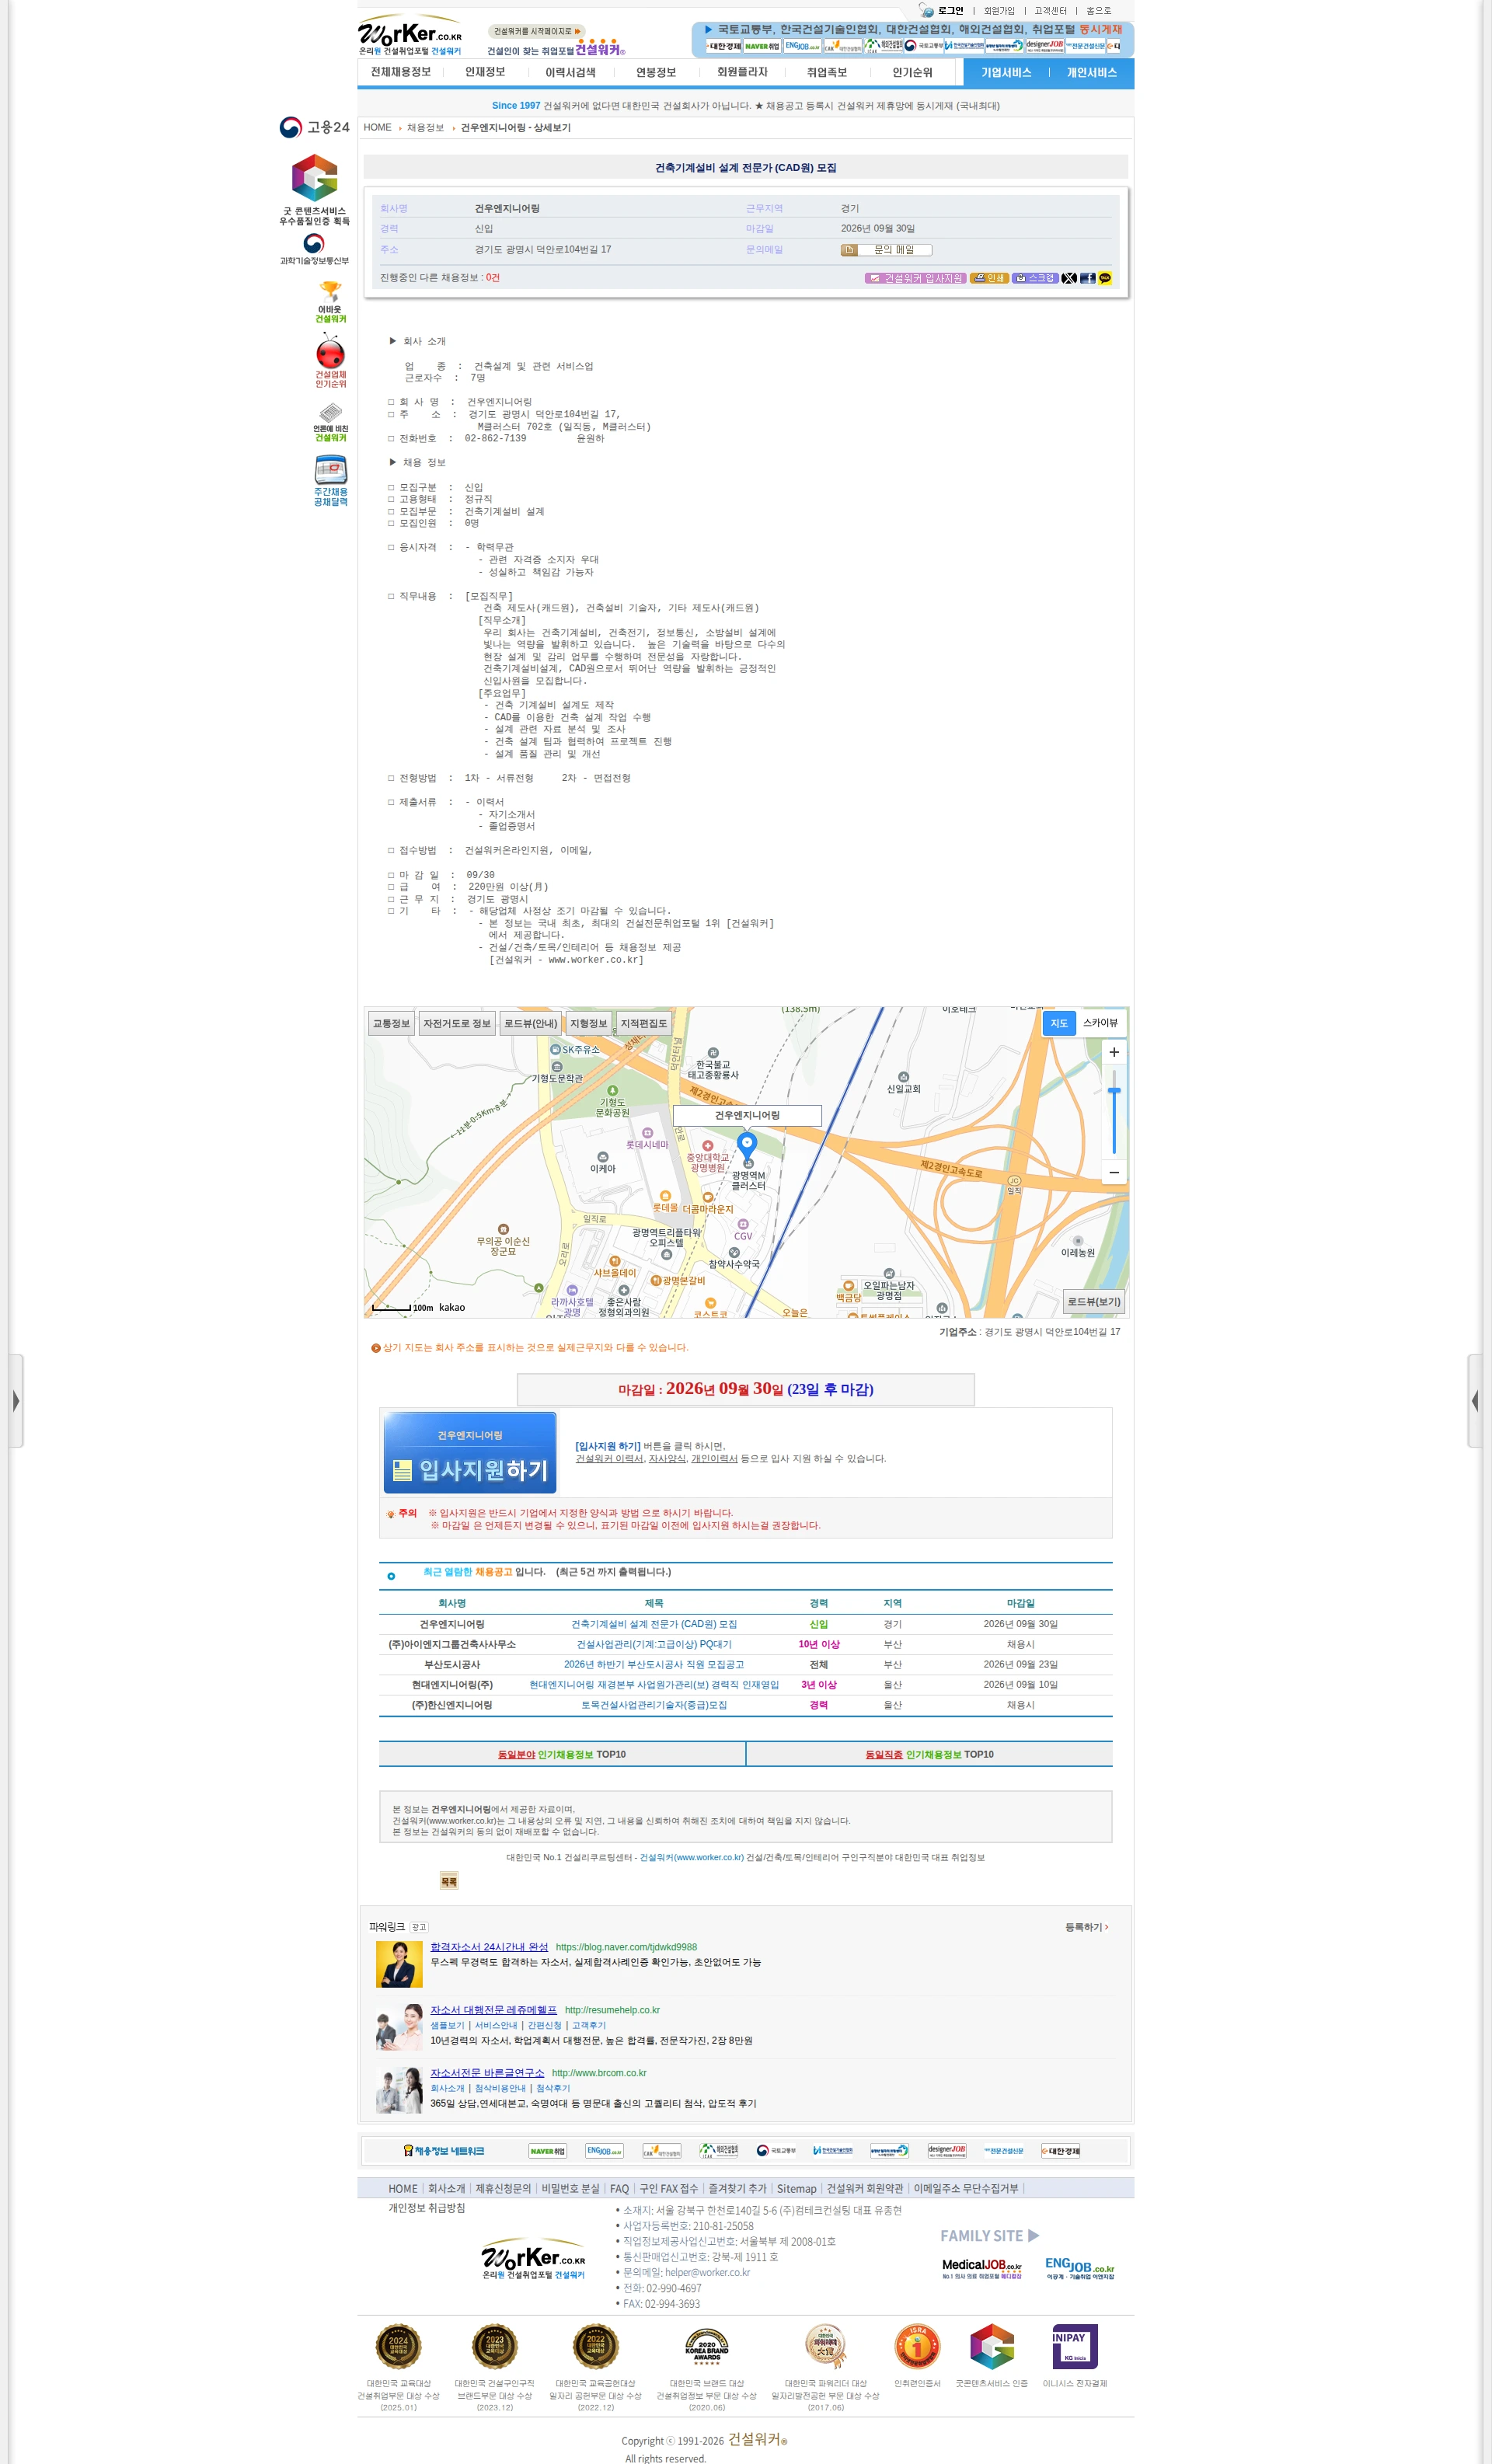Click the 인쇄 print button icon
1492x2464 pixels.
point(989,278)
